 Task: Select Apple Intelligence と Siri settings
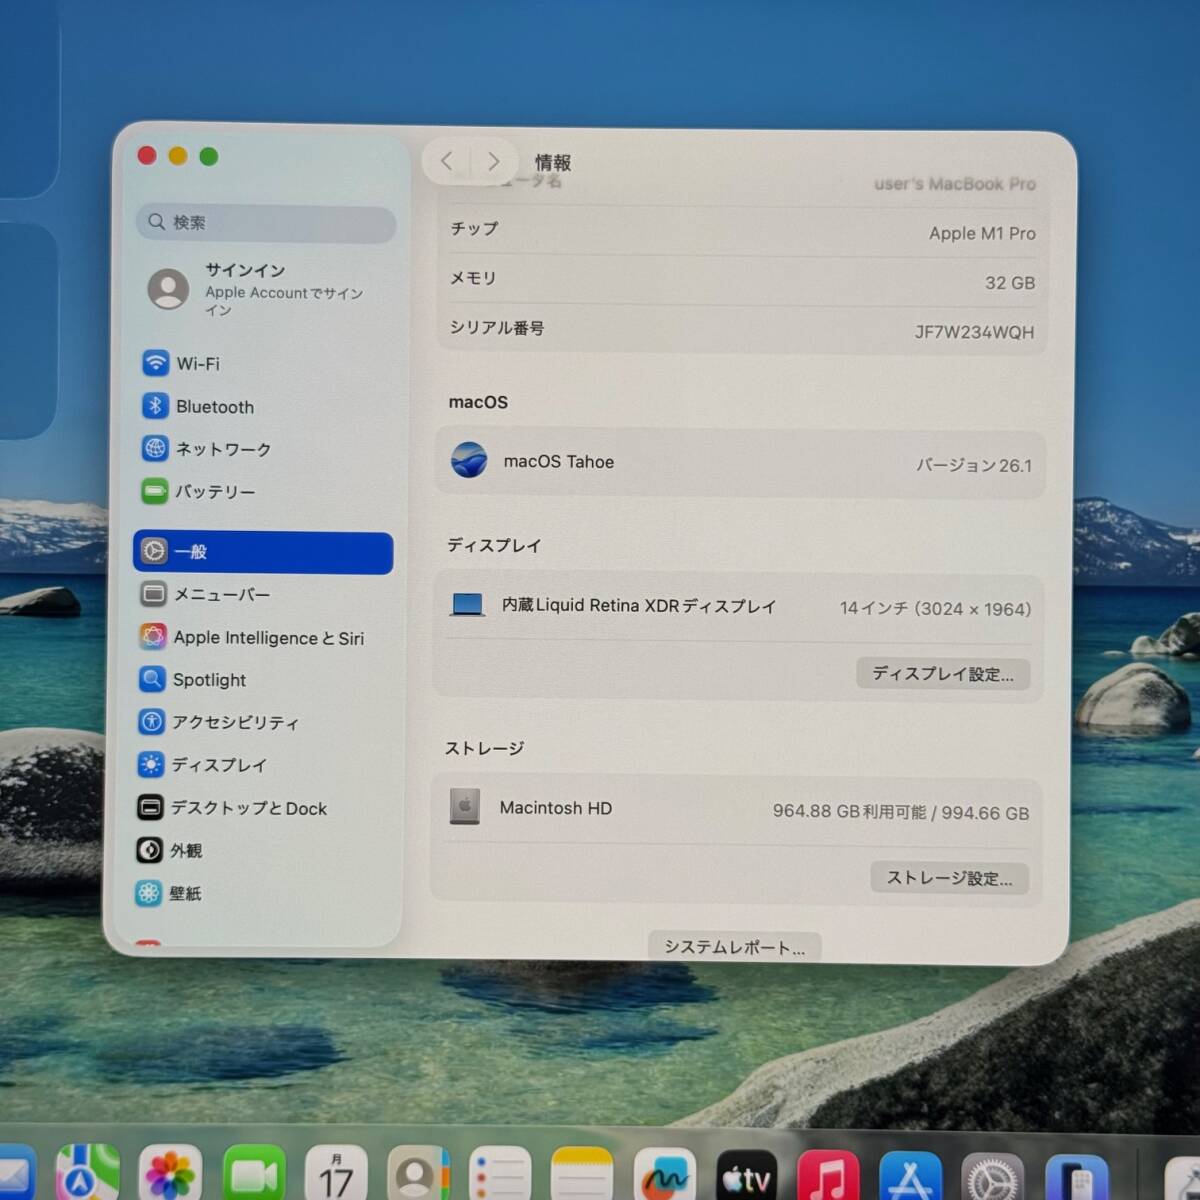269,637
